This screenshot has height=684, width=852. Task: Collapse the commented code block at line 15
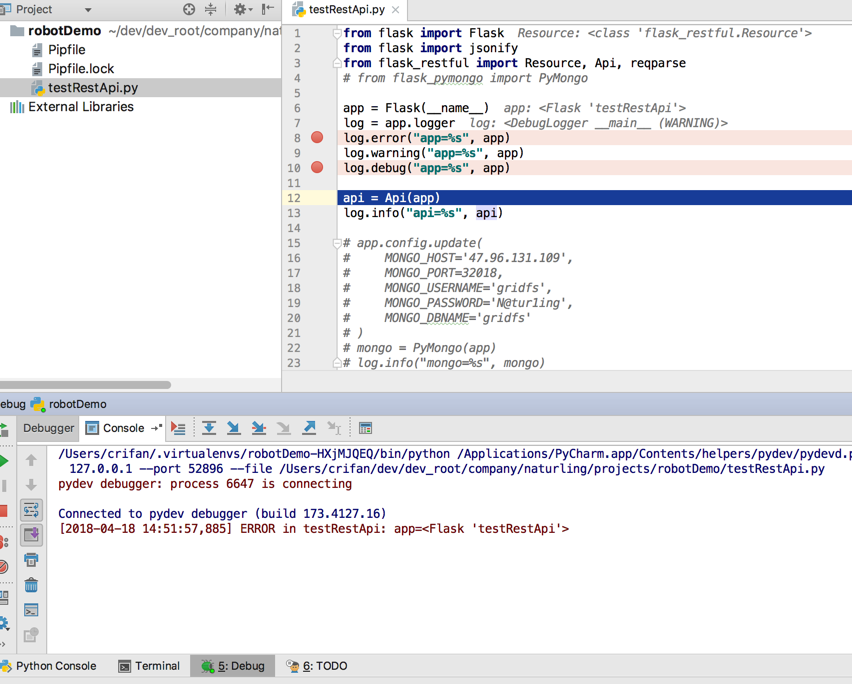point(337,243)
